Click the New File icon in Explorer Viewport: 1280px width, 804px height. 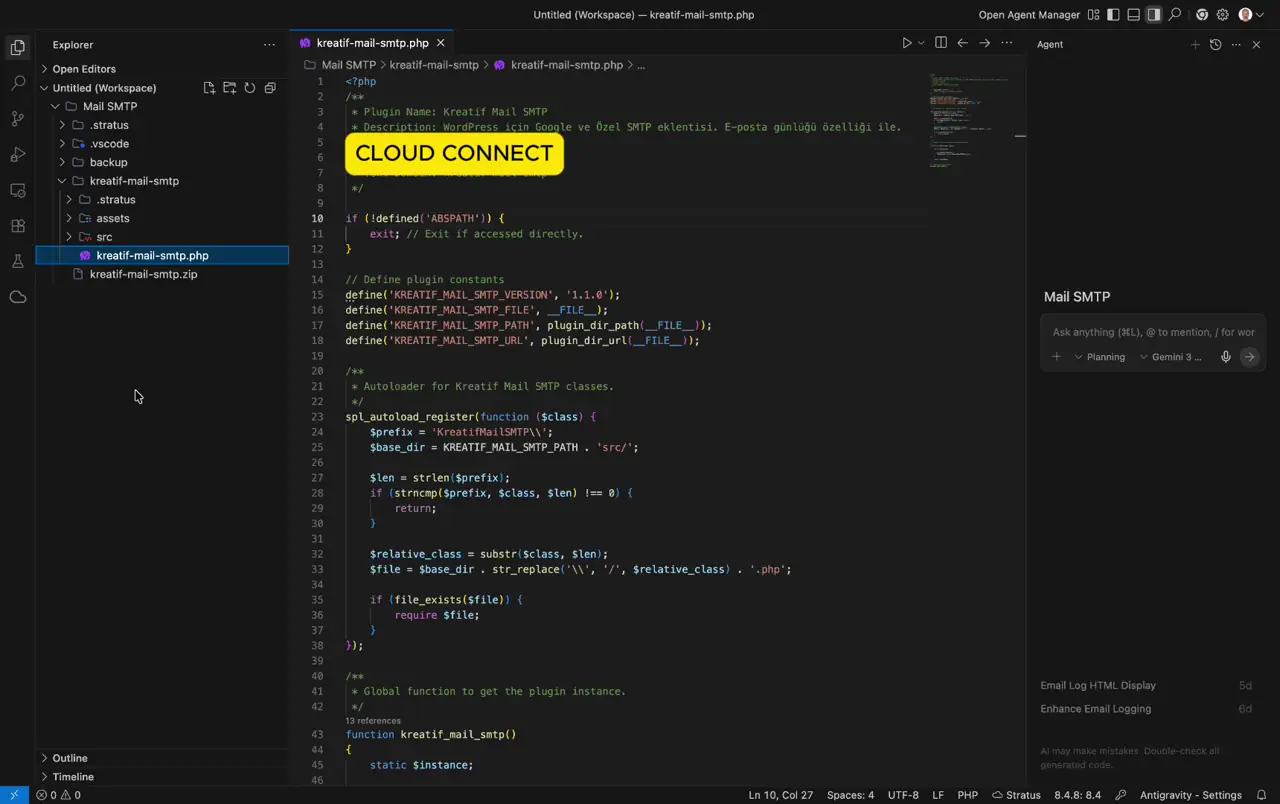coord(209,88)
